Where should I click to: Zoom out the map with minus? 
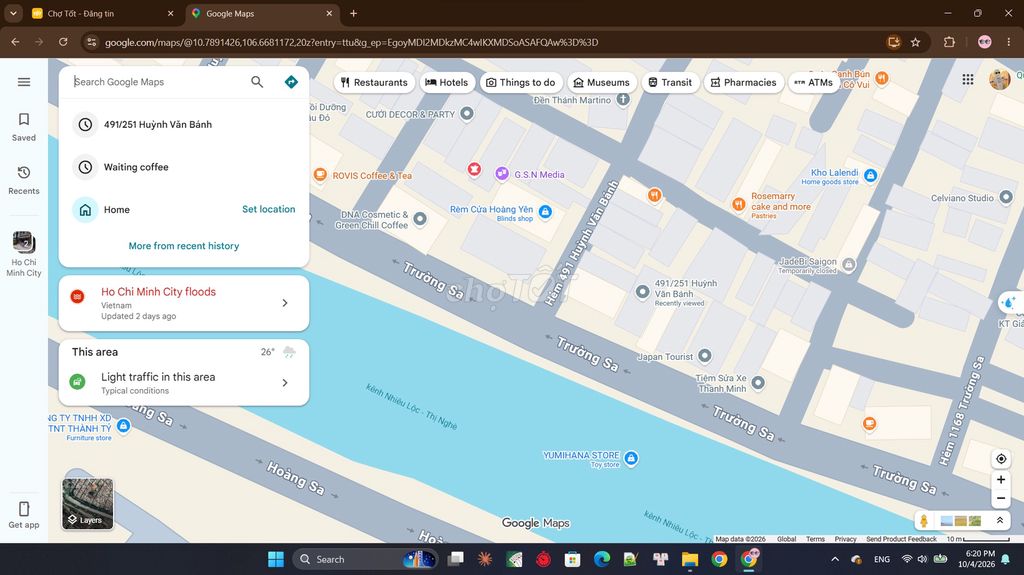[x=1000, y=499]
